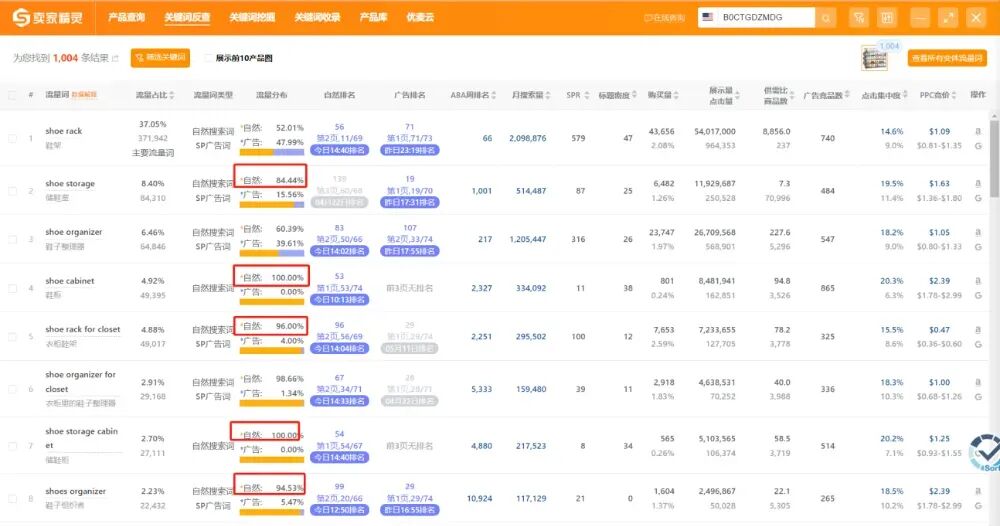The image size is (1000, 526).
Task: Click 今日10:13排名 badge in shoe cabinet row
Action: (339, 300)
